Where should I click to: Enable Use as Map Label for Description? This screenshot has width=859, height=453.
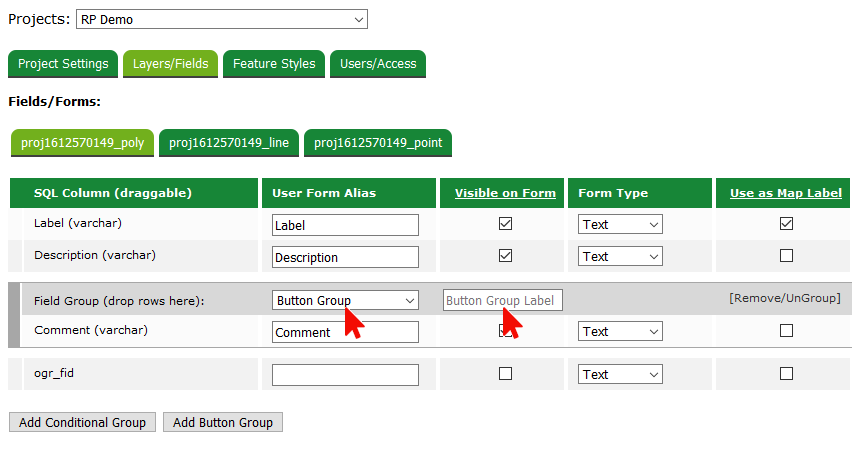(x=786, y=256)
